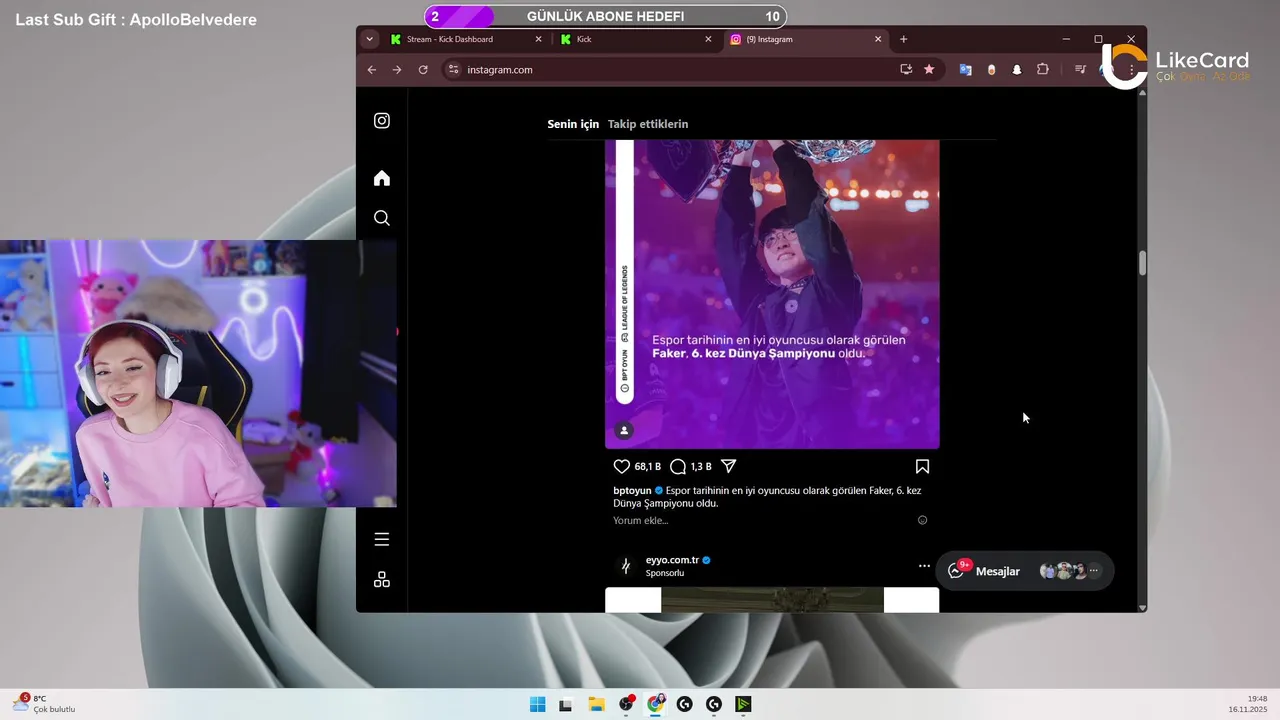This screenshot has height=720, width=1280.
Task: Open the green Streamlabs-style taskbar app
Action: coord(743,704)
